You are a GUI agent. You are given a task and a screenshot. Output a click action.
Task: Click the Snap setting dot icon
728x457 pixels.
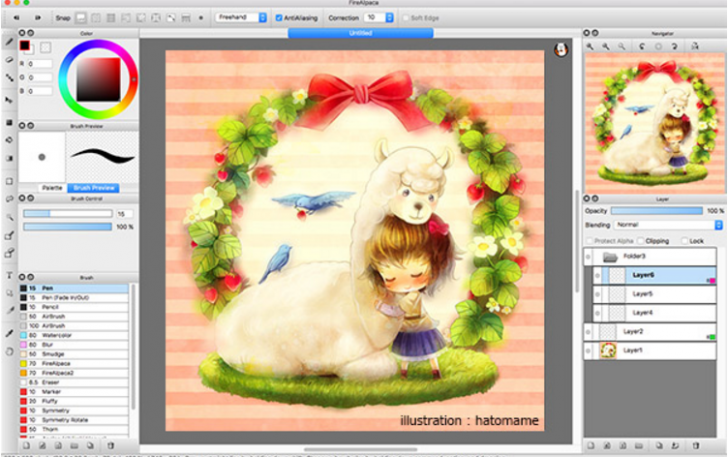pos(201,18)
